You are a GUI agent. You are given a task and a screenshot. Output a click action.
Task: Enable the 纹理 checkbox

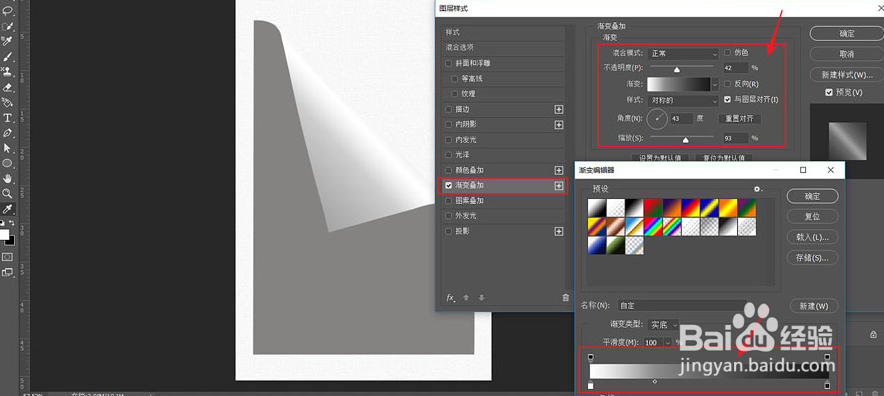point(455,94)
